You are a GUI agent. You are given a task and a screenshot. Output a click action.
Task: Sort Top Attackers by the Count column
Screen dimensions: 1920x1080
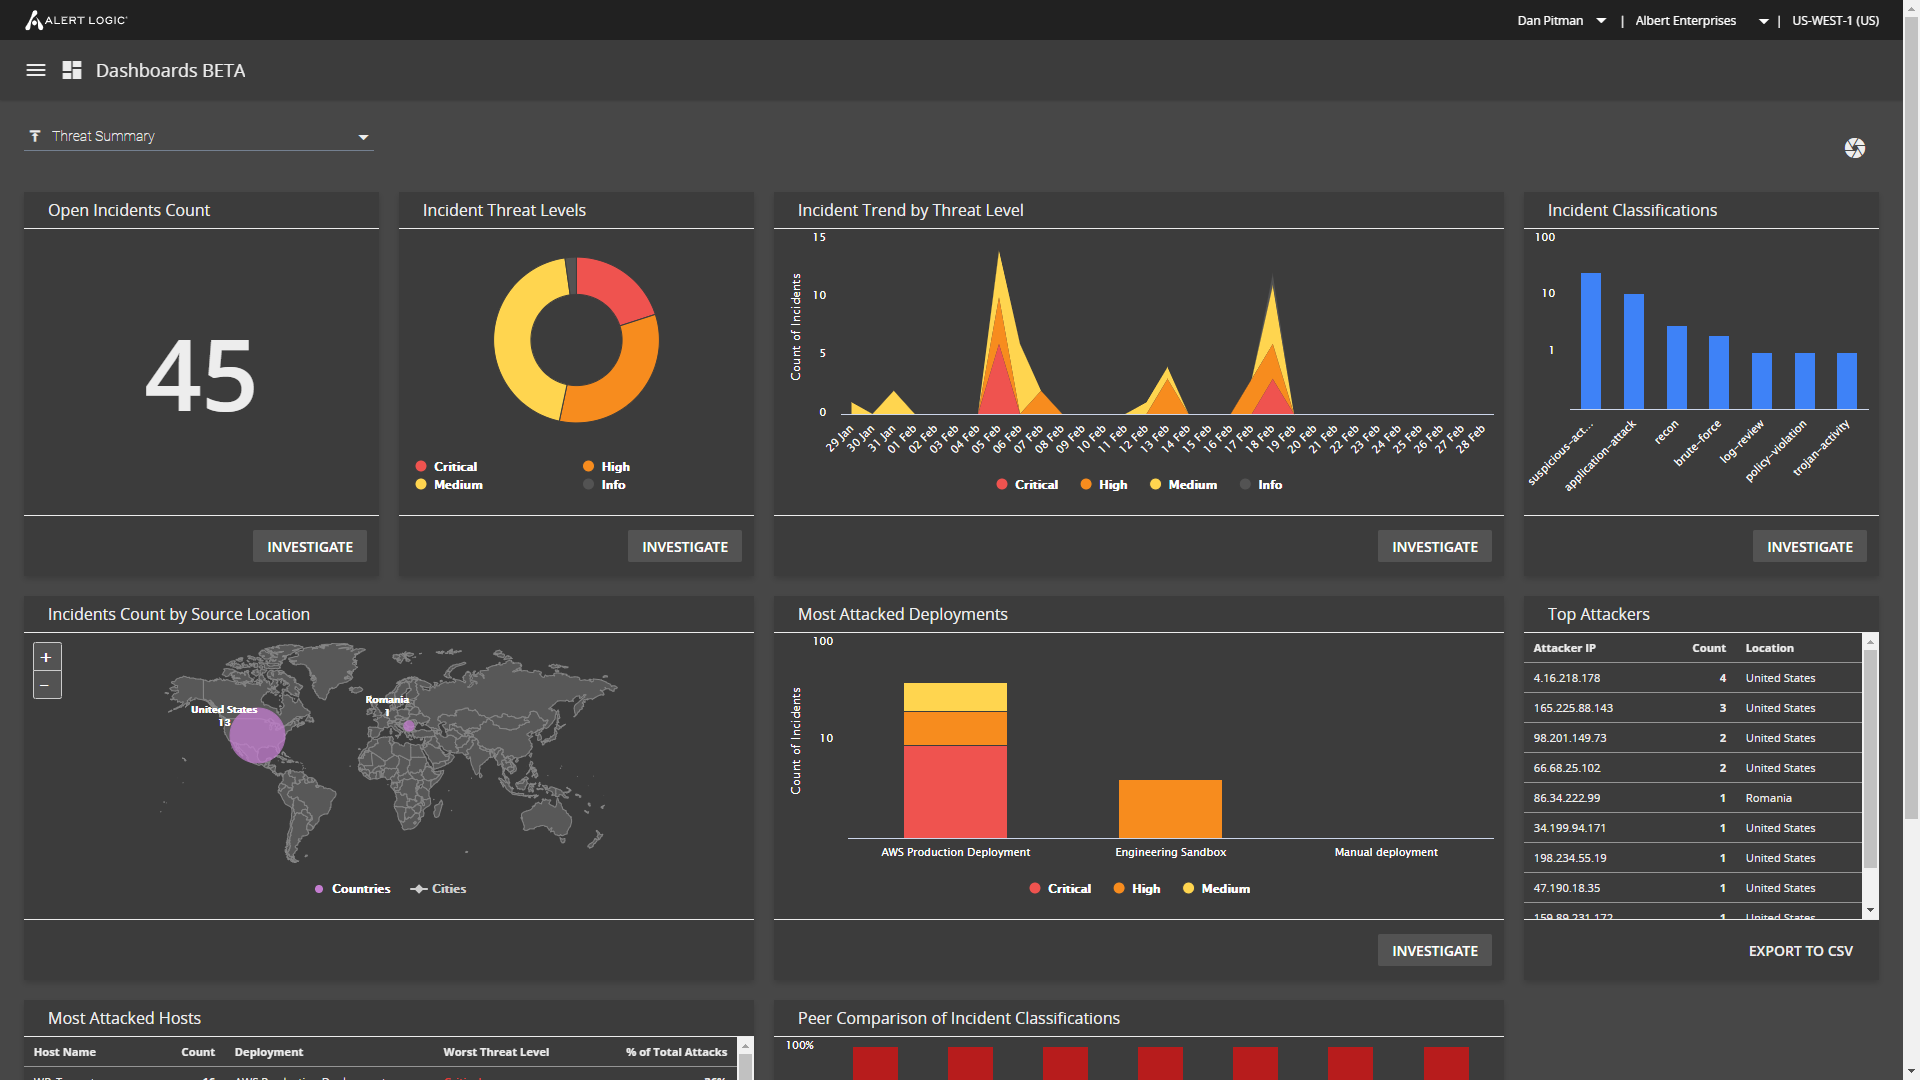tap(1708, 648)
